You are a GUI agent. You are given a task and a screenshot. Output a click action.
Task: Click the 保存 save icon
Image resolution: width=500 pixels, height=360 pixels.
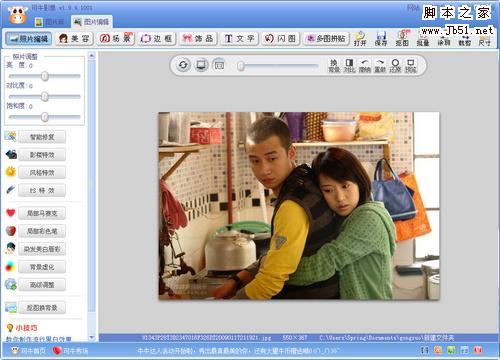click(x=381, y=39)
